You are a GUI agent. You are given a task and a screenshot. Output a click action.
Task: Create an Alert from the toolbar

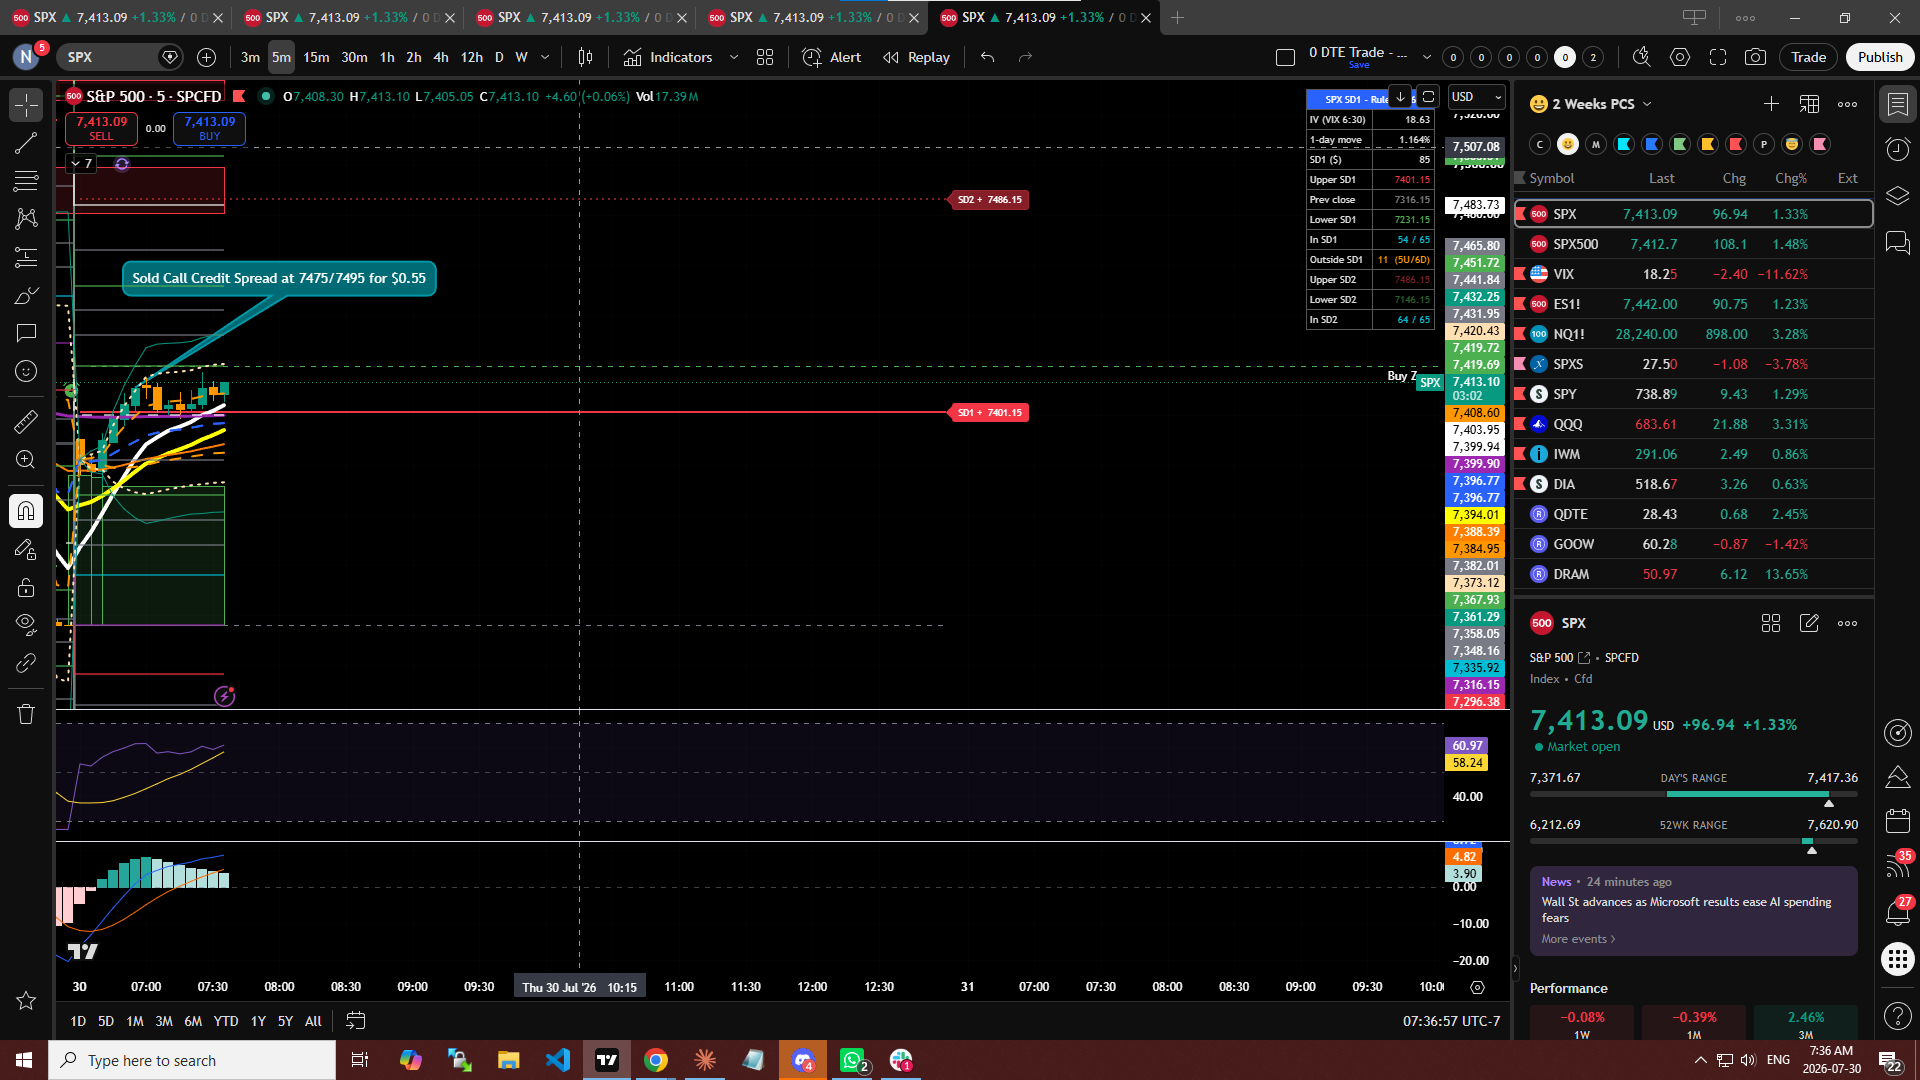(831, 57)
